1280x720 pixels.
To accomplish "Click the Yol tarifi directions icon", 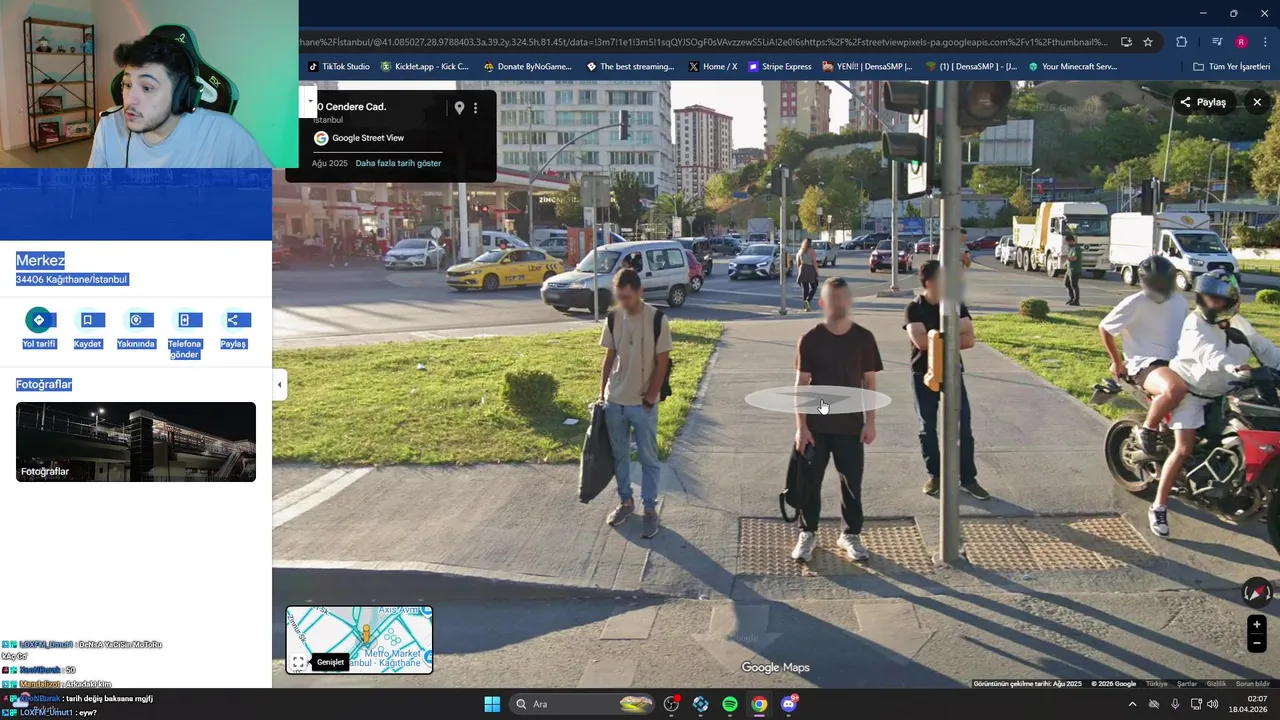I will (39, 320).
